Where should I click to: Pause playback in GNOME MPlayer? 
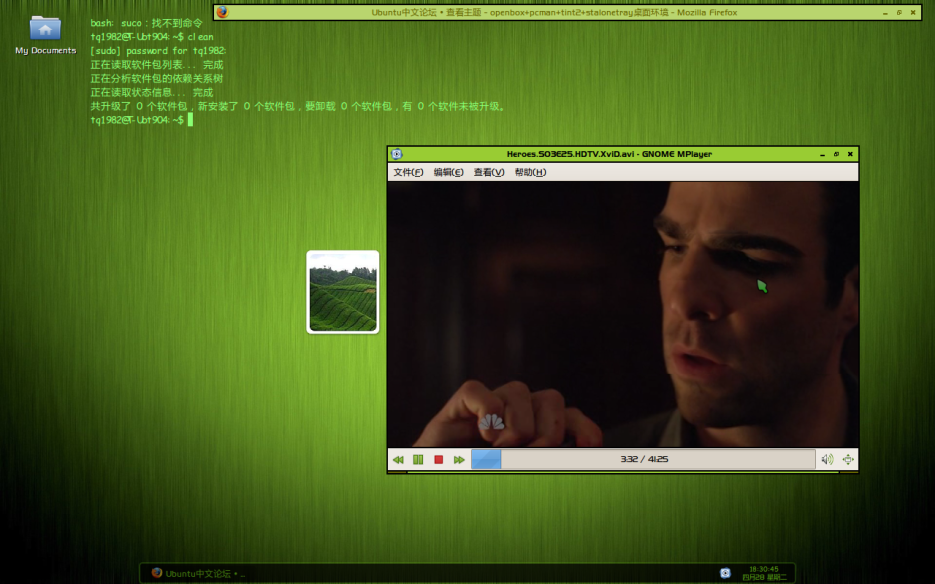pyautogui.click(x=418, y=459)
